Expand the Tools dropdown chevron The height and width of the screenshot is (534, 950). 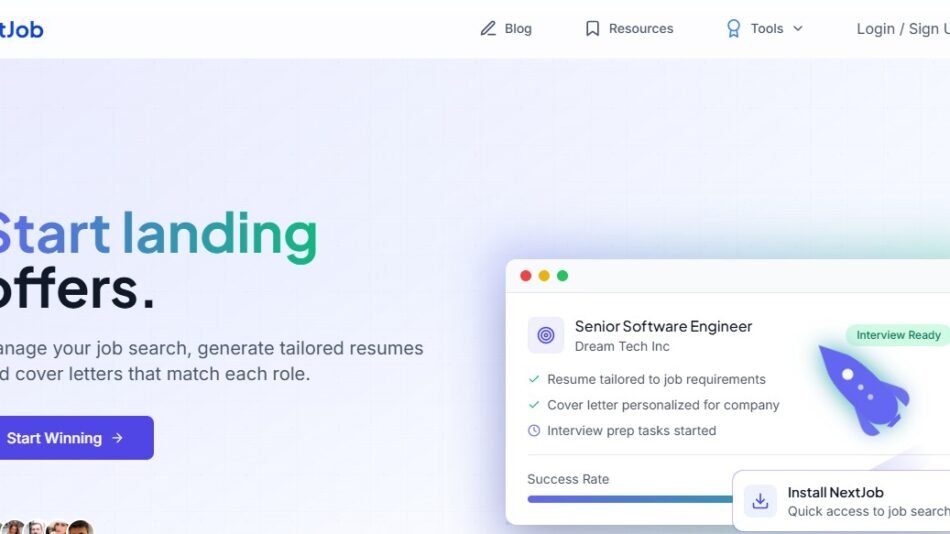(798, 29)
